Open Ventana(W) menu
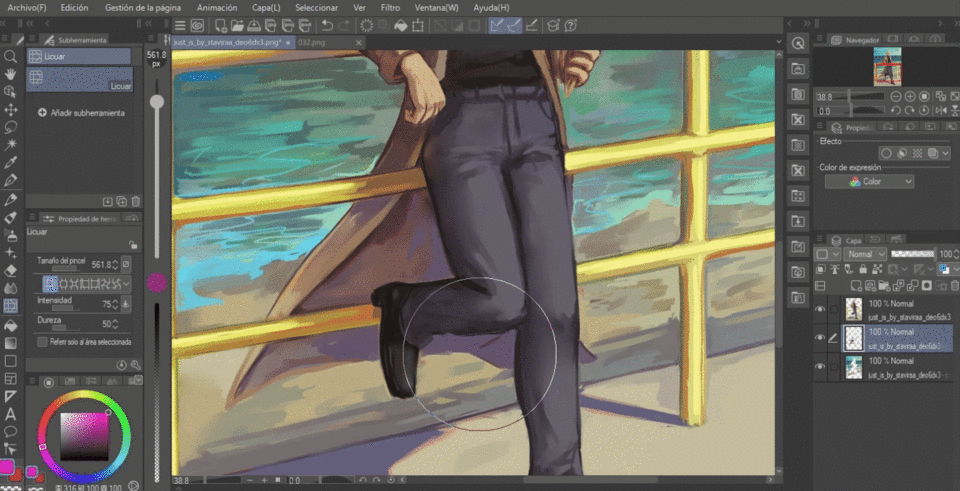Screen dimensions: 960x491 [437, 8]
